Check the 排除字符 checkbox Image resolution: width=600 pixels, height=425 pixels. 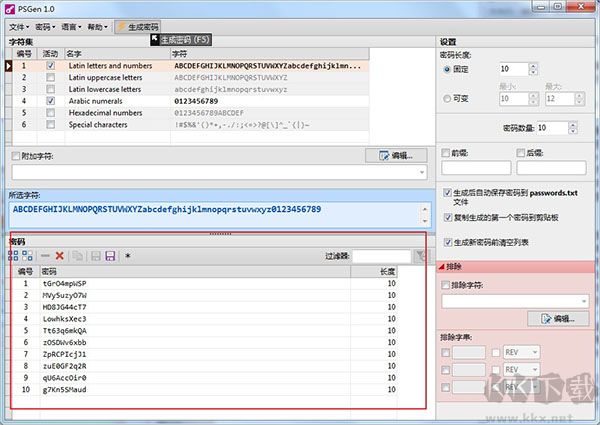tap(445, 285)
